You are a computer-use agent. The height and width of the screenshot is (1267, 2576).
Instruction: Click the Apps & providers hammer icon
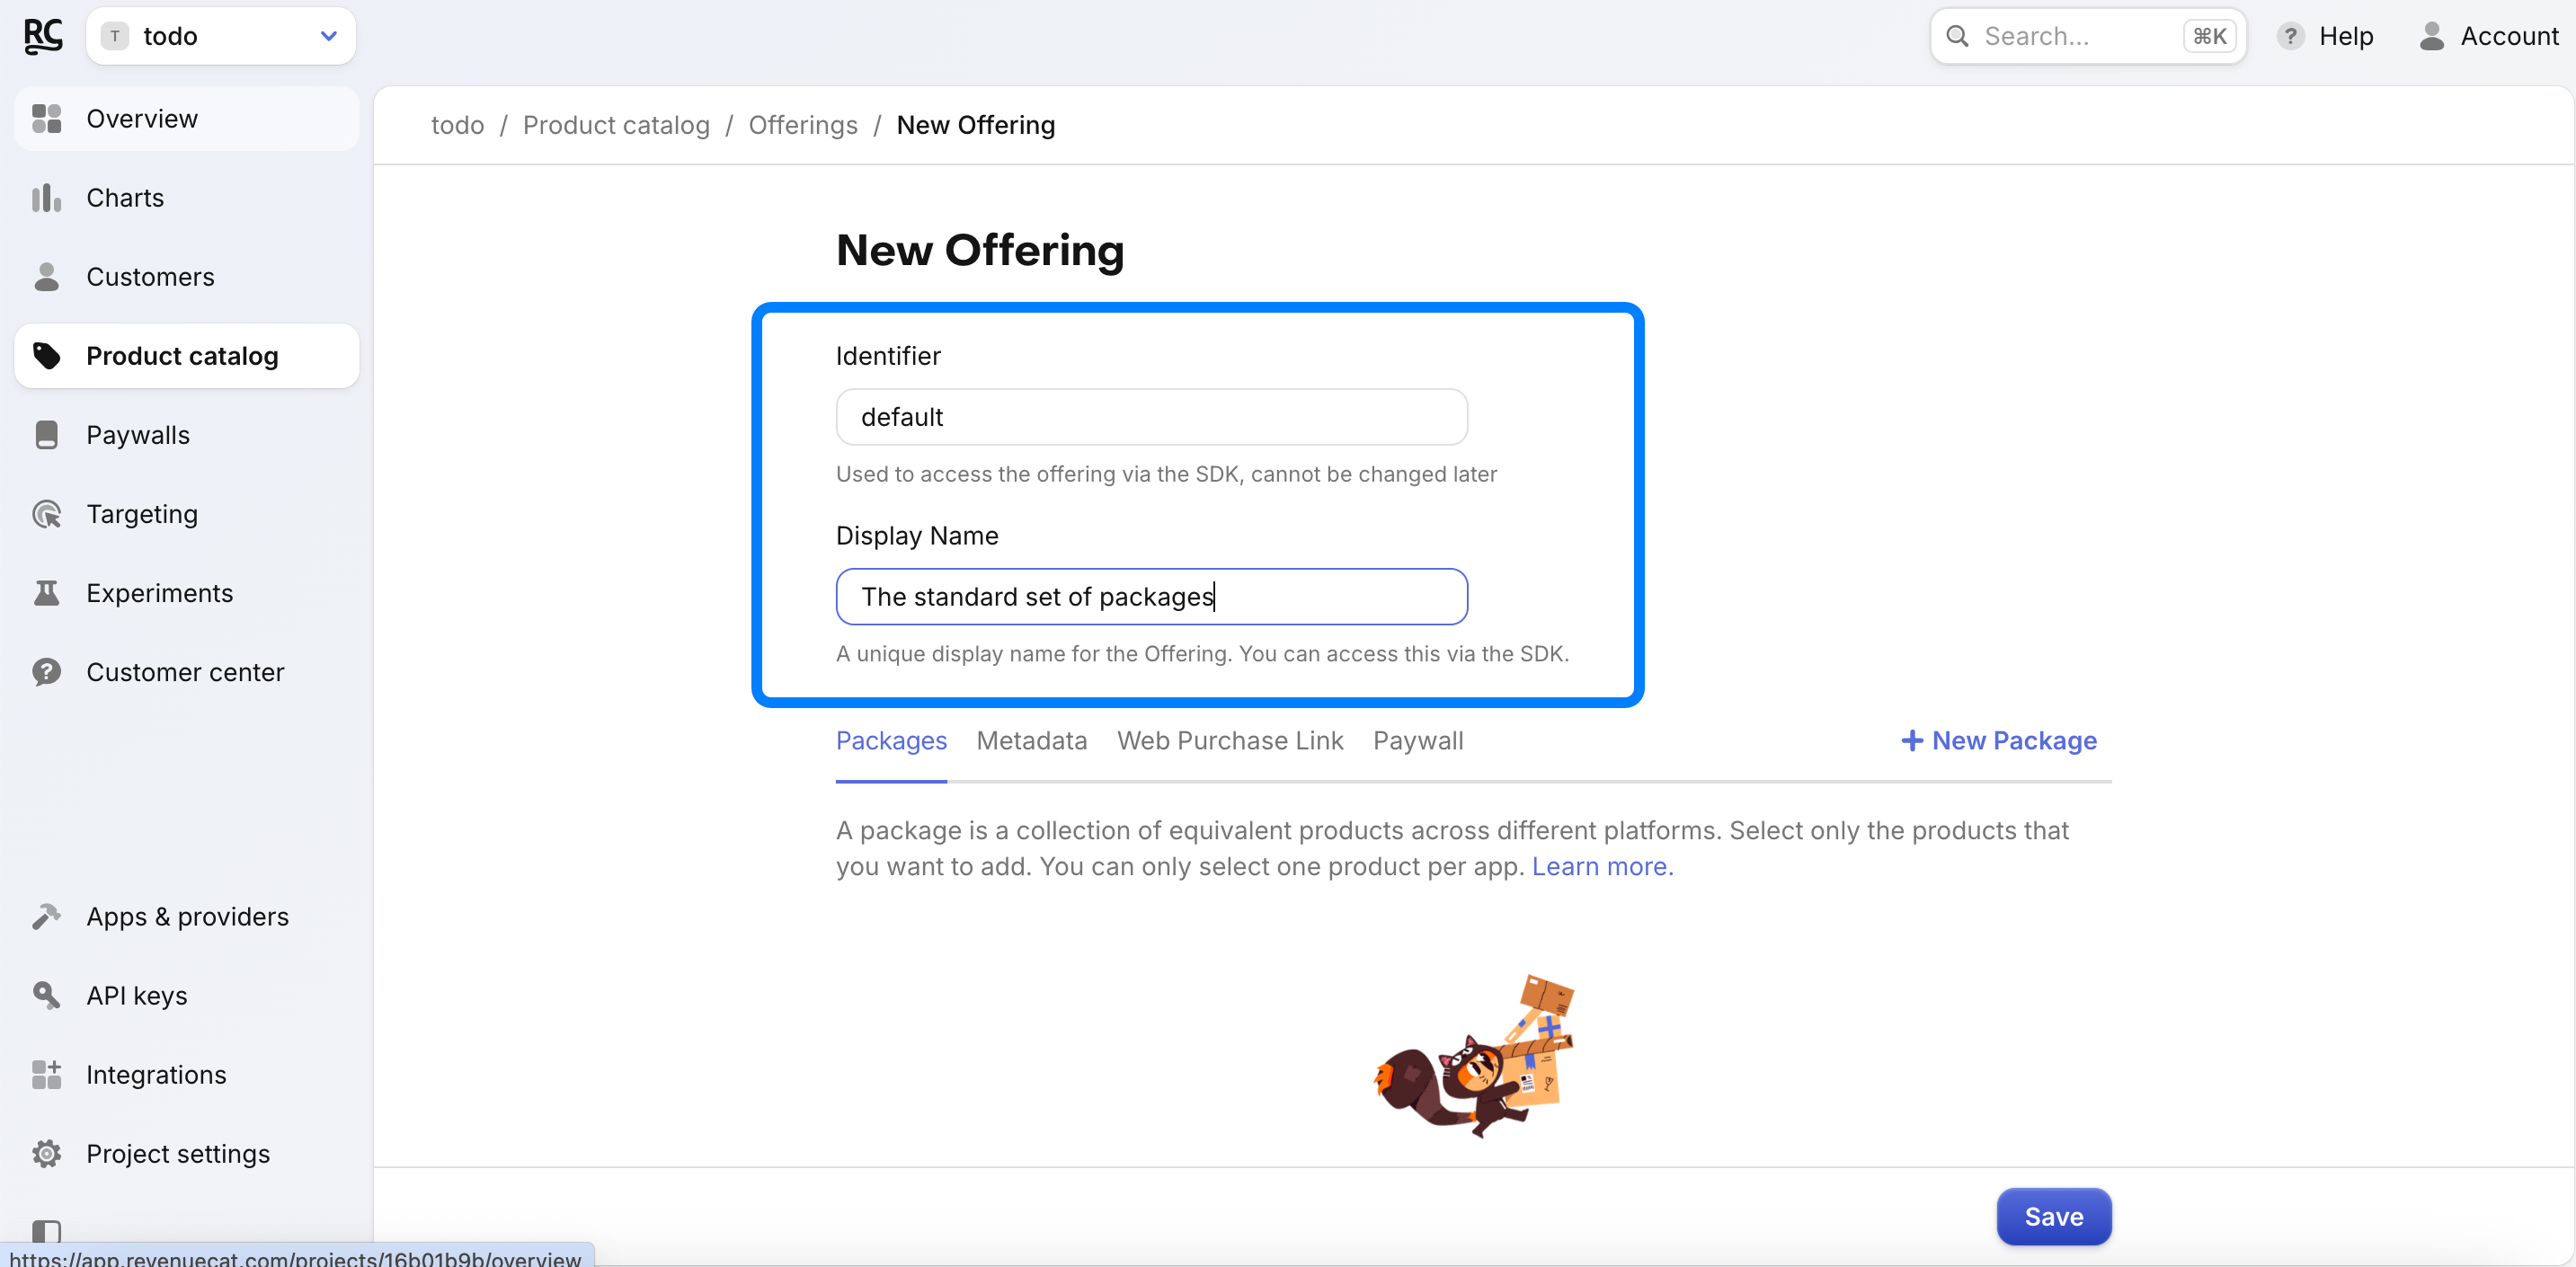pos(46,916)
